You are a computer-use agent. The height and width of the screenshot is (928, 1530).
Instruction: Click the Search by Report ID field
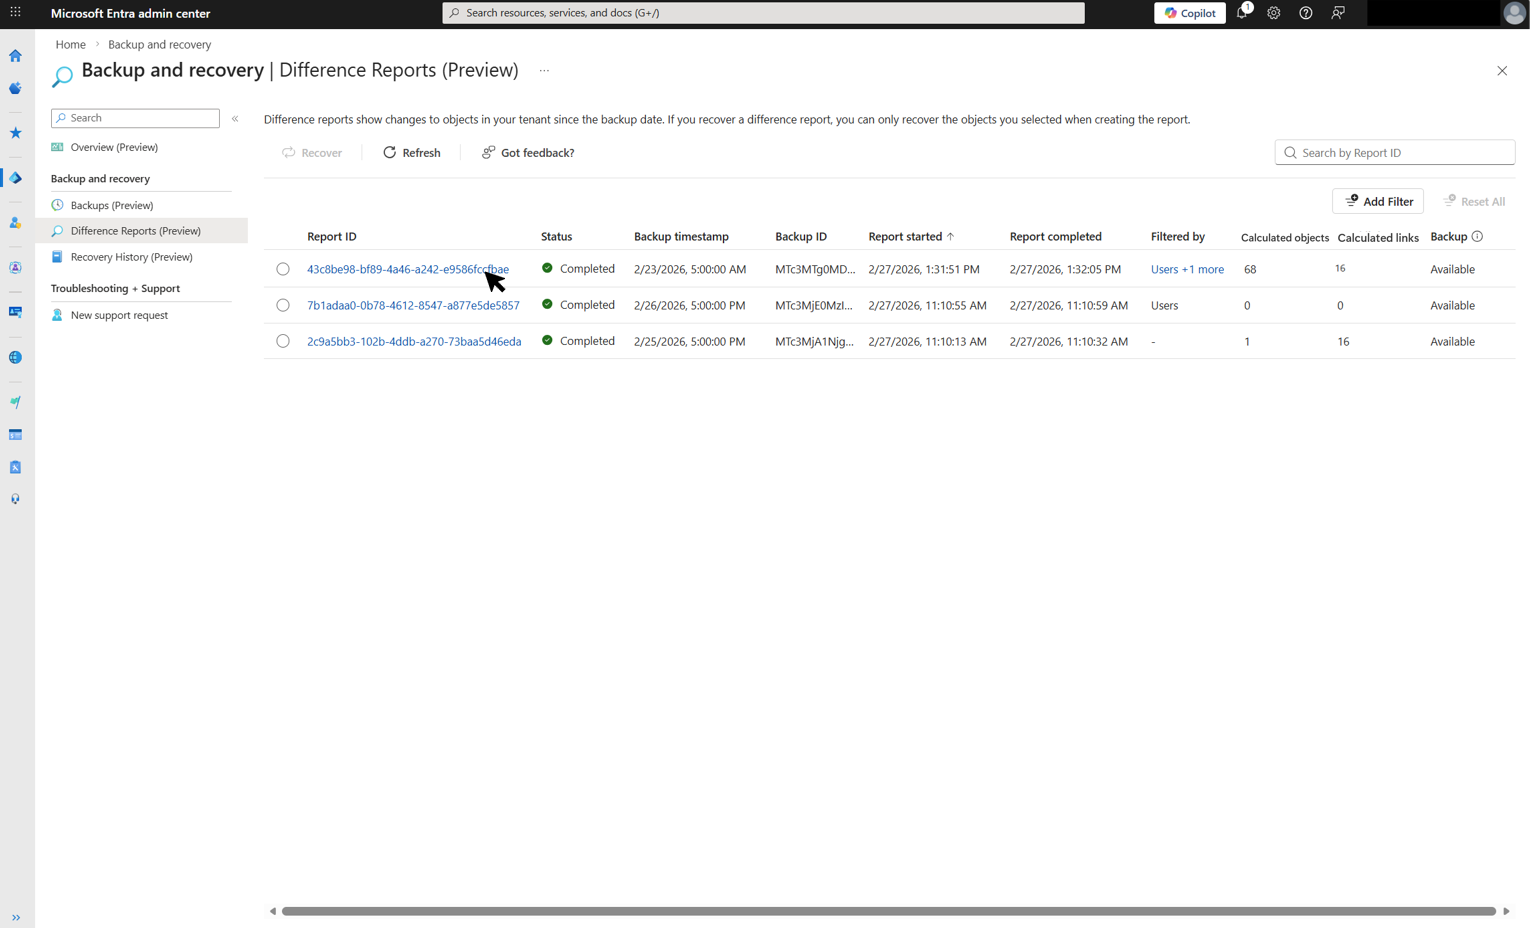click(x=1394, y=152)
